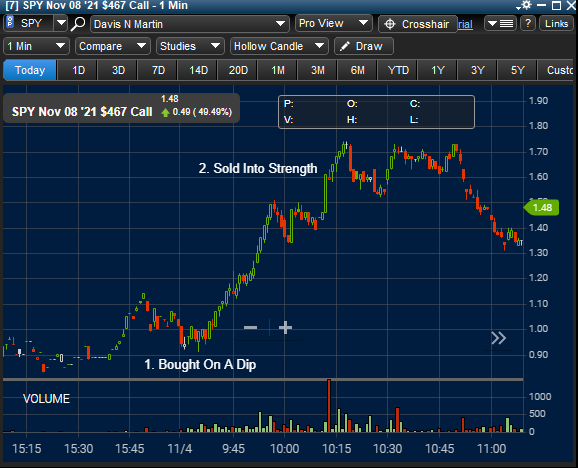
Task: Select the 1M range tab
Action: [278, 70]
